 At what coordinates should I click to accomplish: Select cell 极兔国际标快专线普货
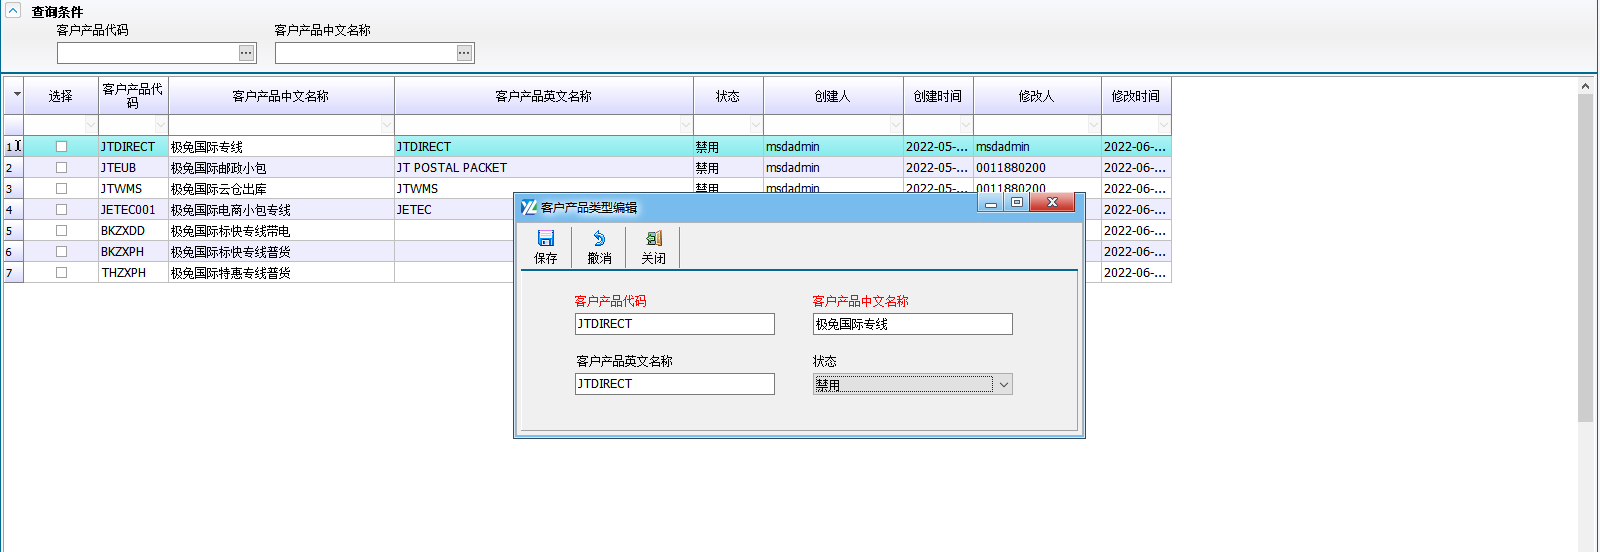coord(281,251)
